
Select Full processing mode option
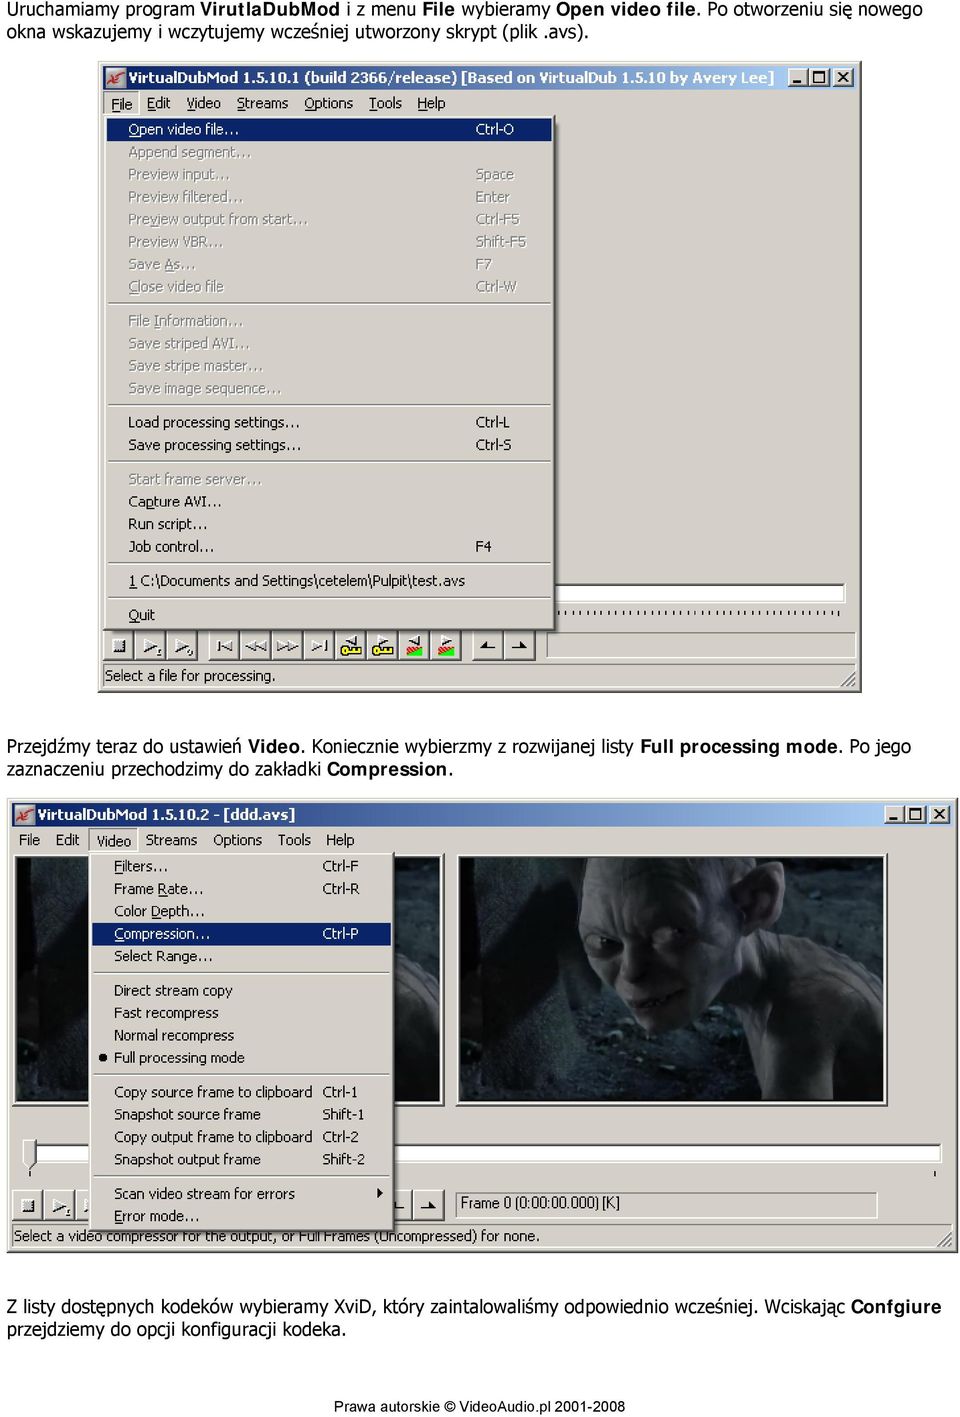tap(179, 1057)
